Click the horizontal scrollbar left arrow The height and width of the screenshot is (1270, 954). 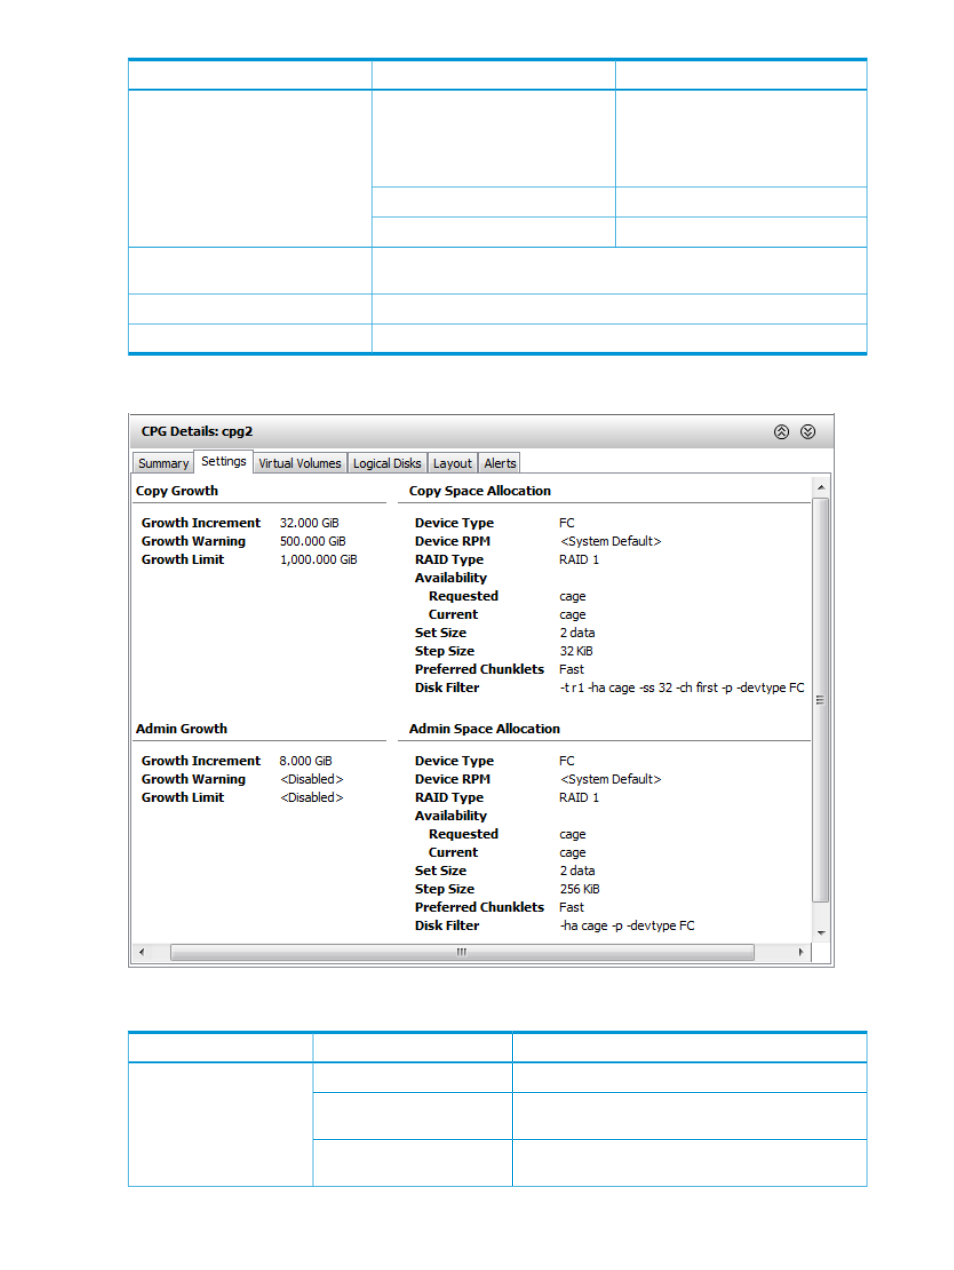pyautogui.click(x=141, y=952)
